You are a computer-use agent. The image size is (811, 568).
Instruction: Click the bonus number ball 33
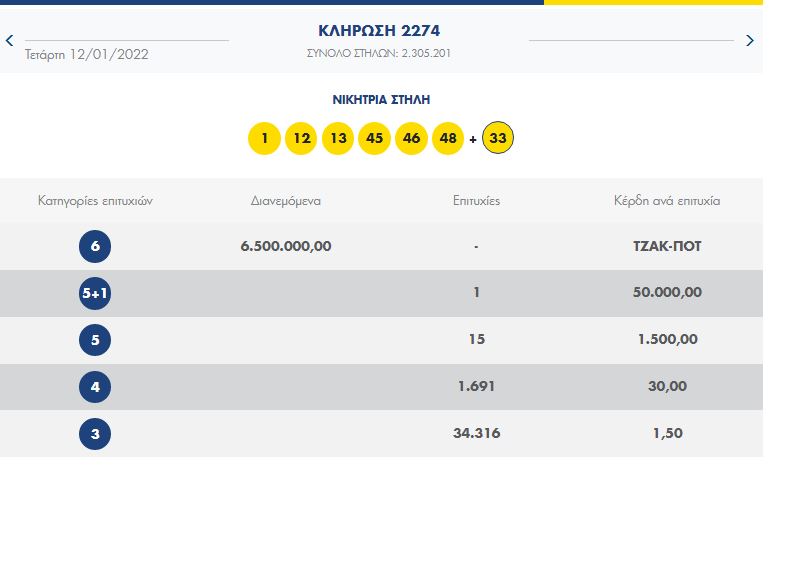point(498,138)
